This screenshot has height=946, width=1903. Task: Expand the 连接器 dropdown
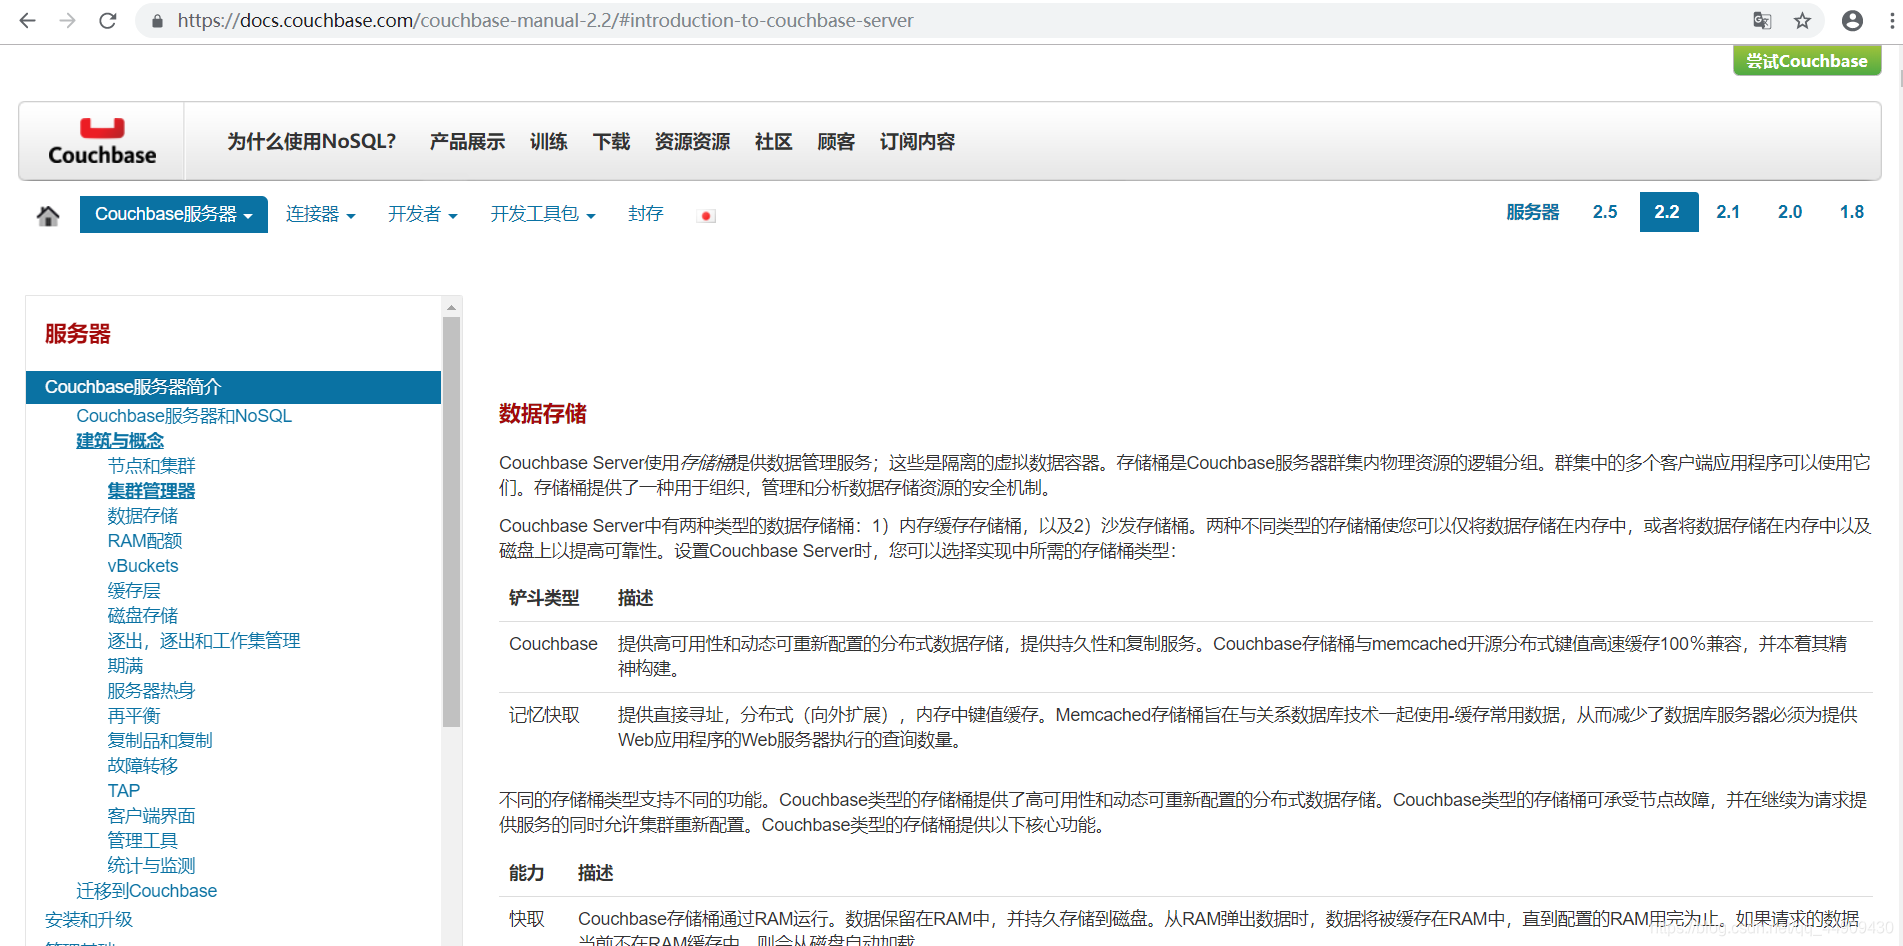tap(320, 214)
